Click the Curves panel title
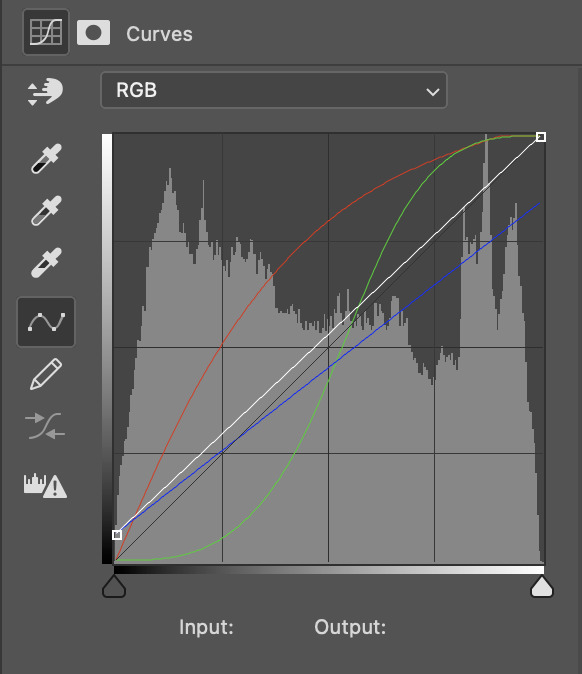 [x=159, y=34]
